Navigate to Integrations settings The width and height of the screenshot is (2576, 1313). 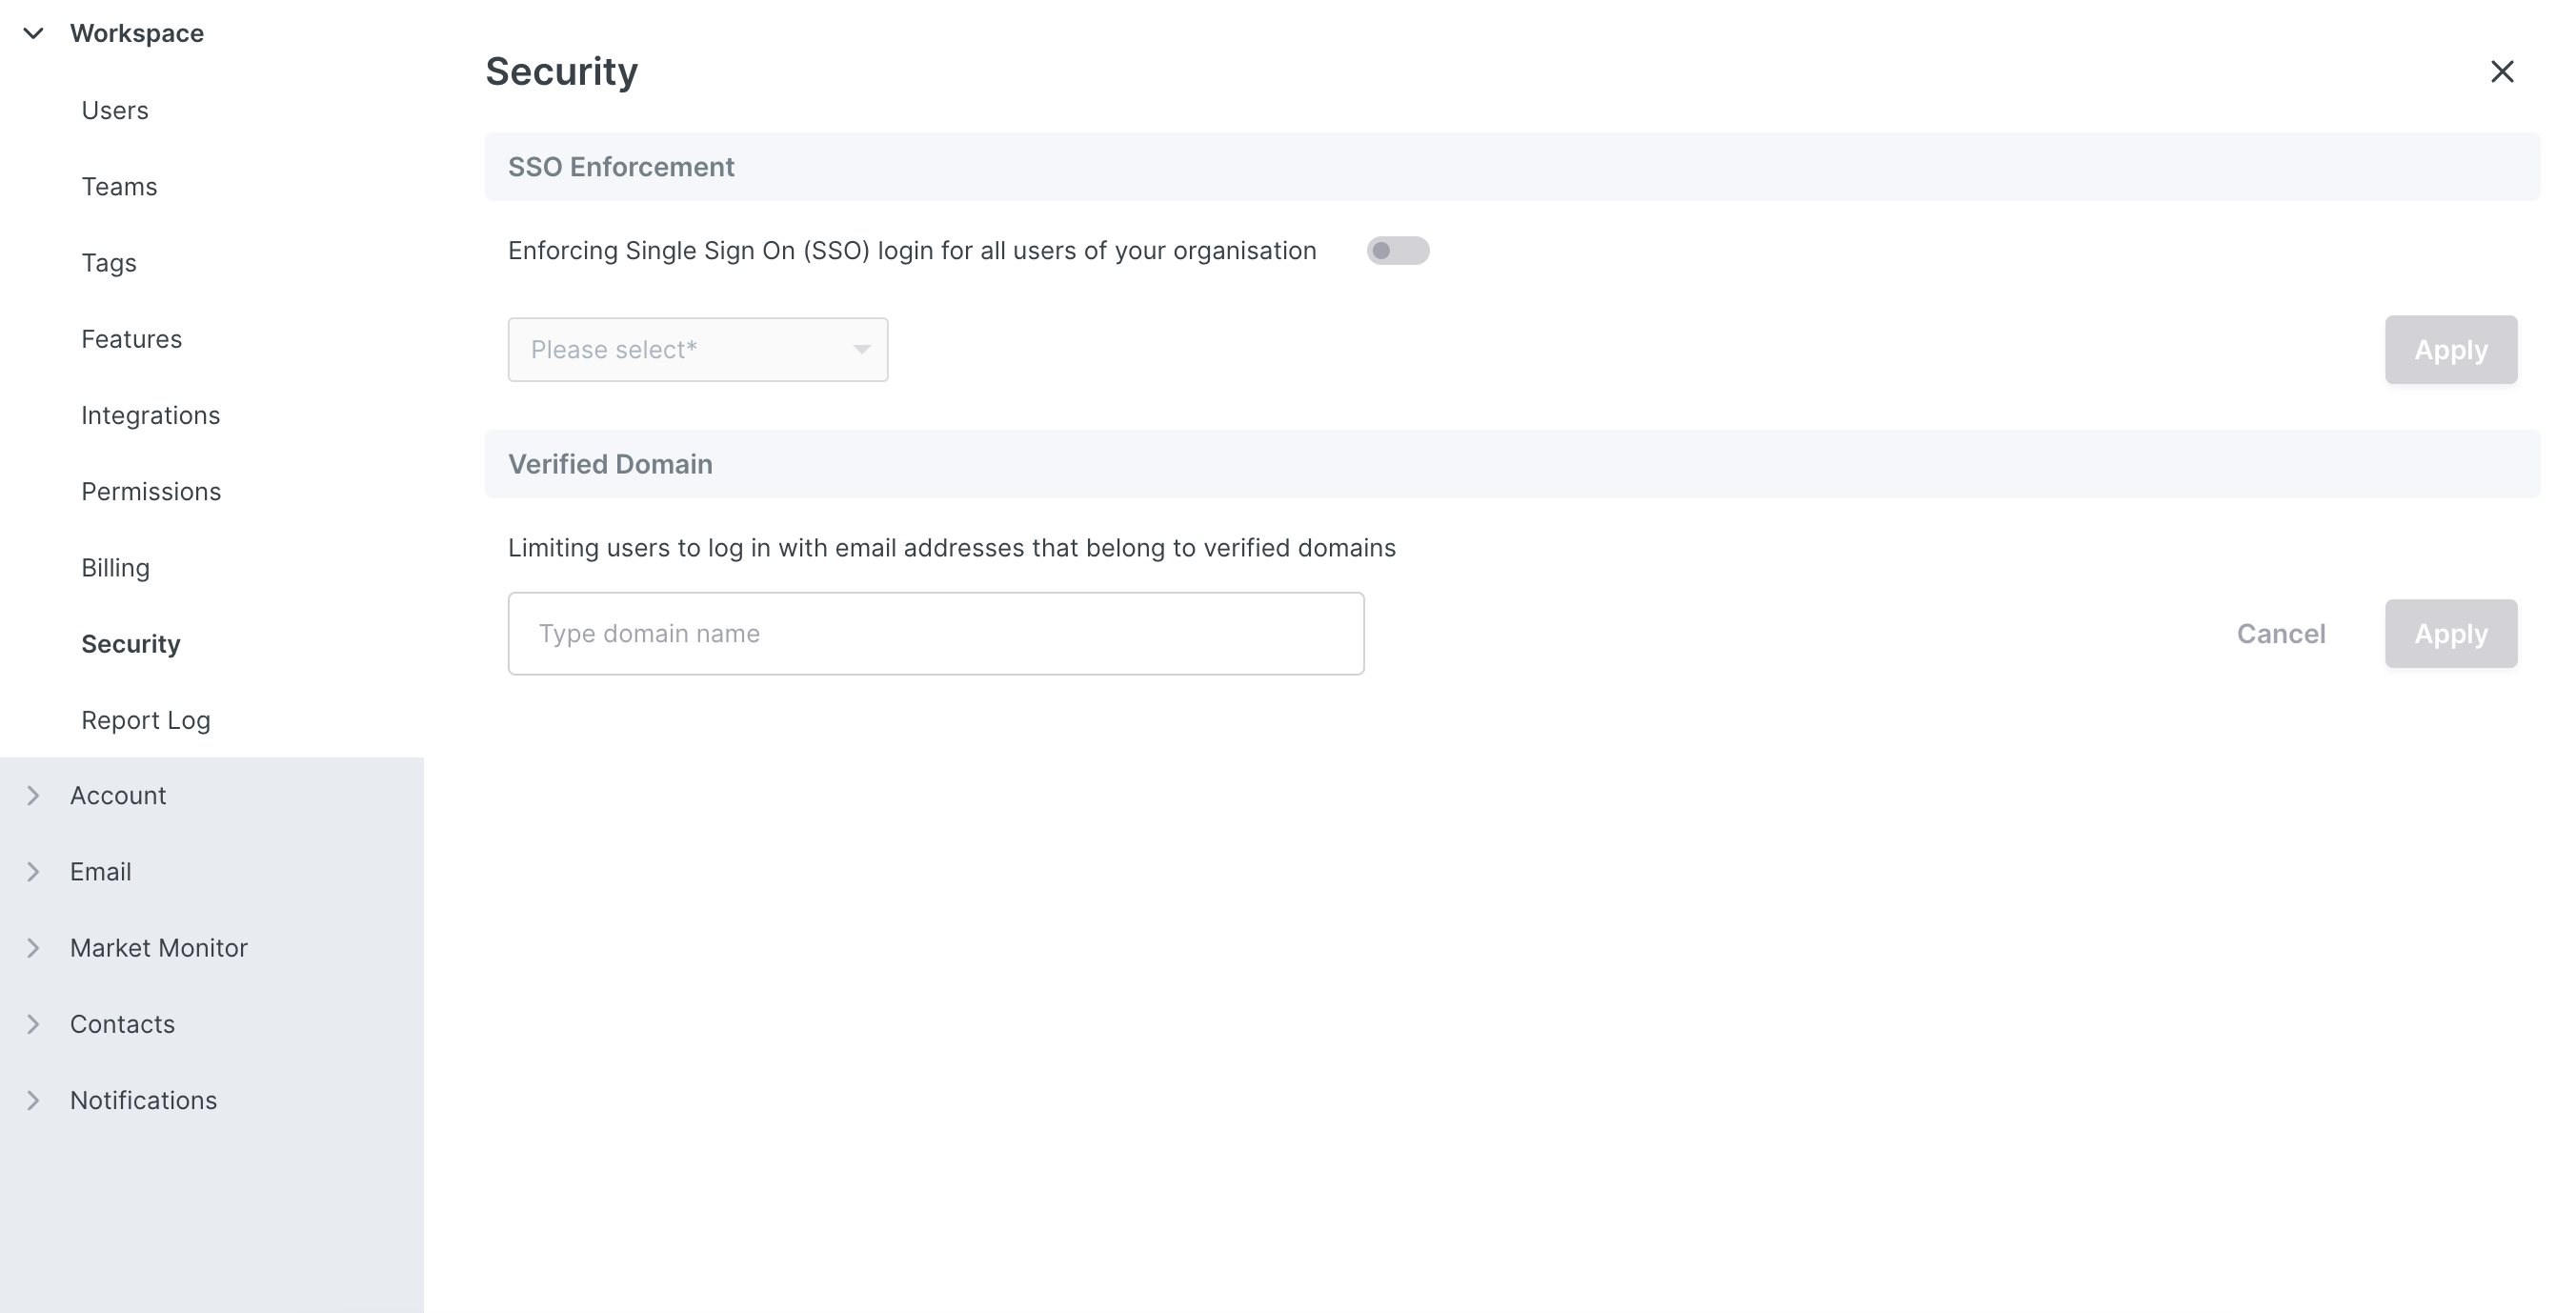pos(150,415)
